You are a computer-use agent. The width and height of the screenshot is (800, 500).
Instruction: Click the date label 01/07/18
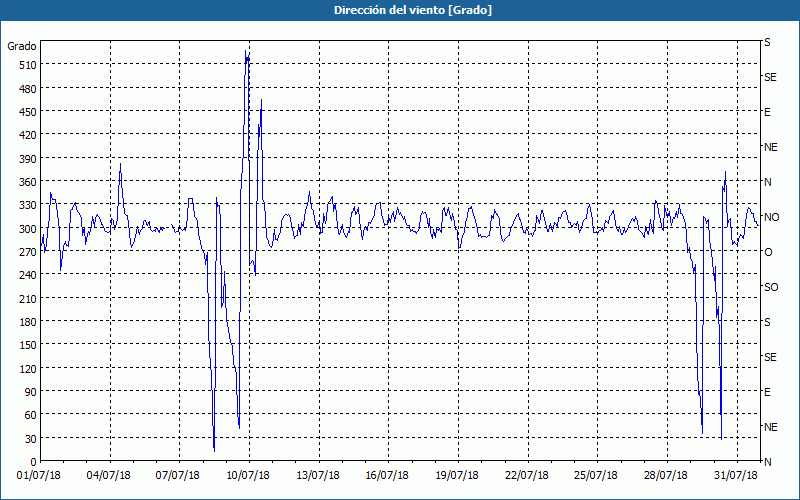click(39, 476)
